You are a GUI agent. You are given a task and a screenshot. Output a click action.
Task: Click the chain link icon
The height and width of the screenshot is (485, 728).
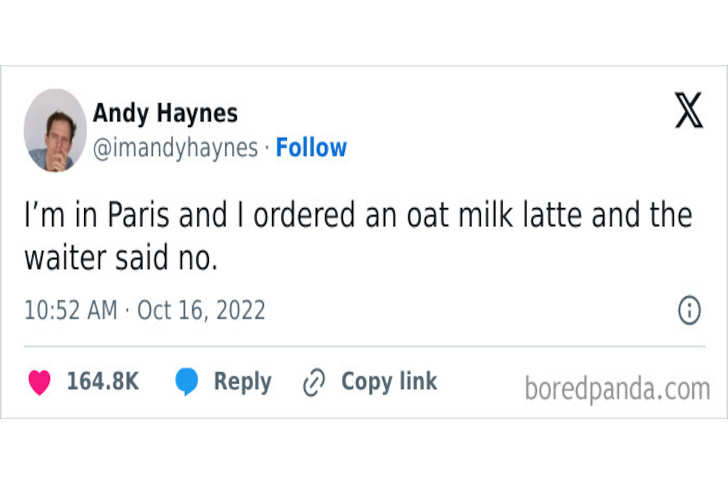(x=314, y=382)
